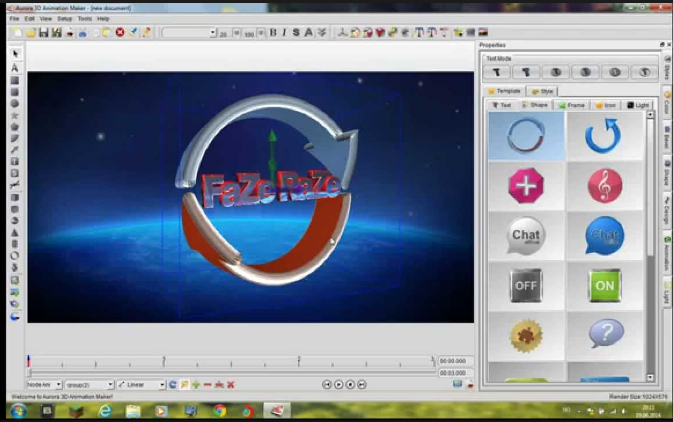Switch to the Light template tab
The height and width of the screenshot is (422, 673).
click(638, 105)
